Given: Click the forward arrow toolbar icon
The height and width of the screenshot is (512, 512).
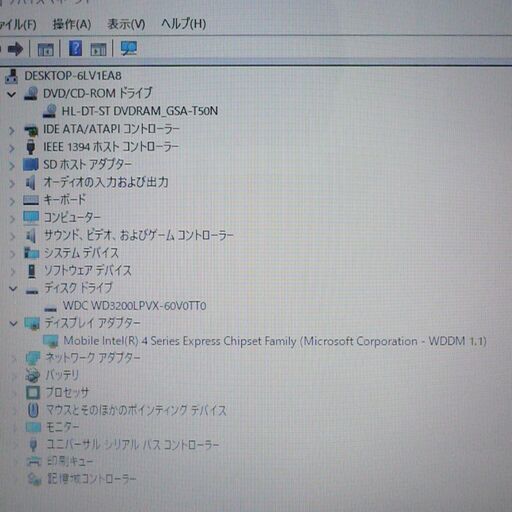Looking at the screenshot, I should [x=15, y=49].
